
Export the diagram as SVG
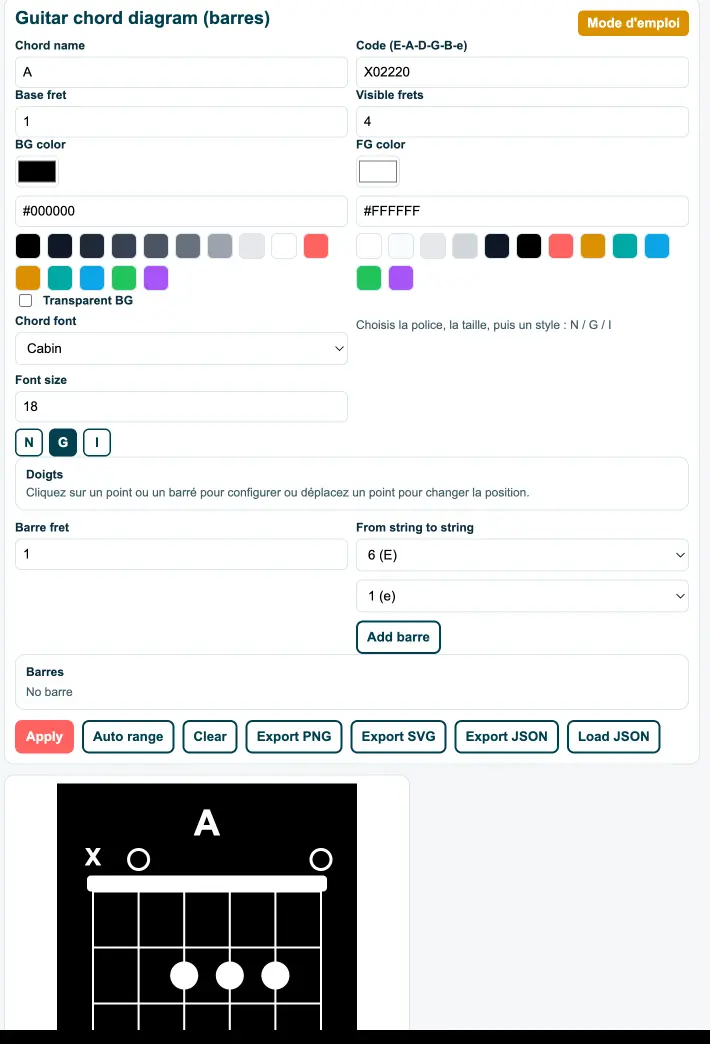pos(398,736)
